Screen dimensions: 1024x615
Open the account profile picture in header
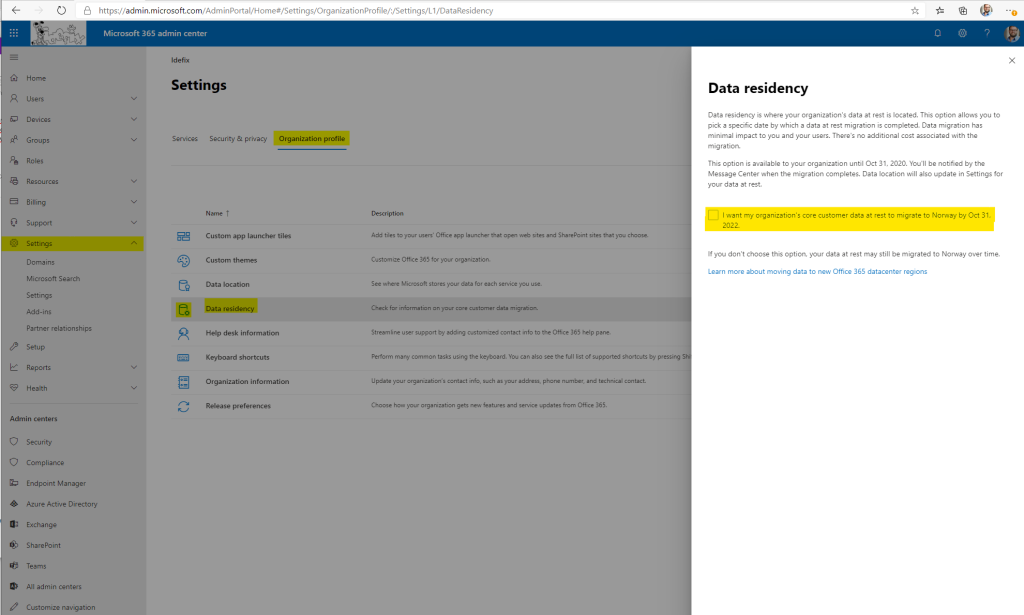point(1012,33)
